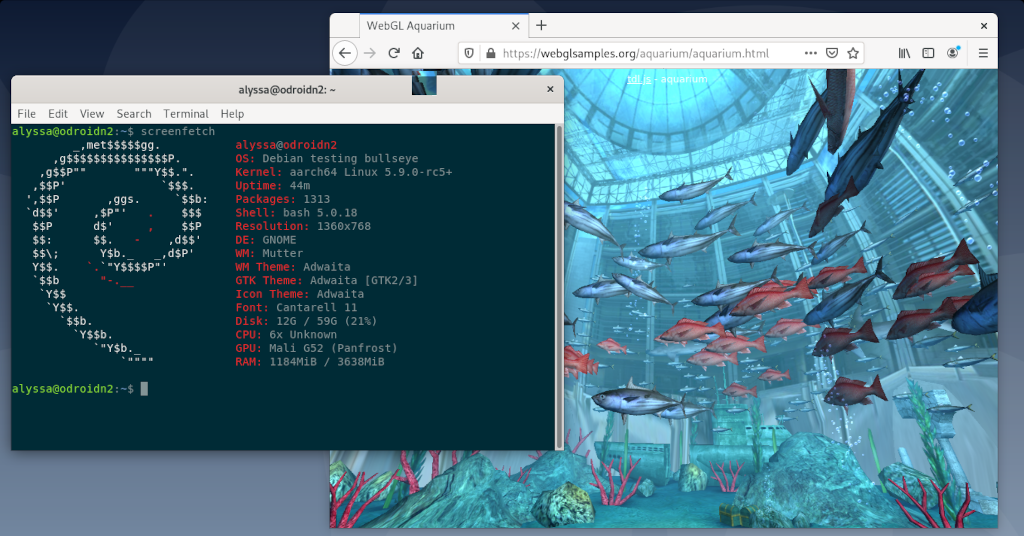Viewport: 1024px width, 536px height.
Task: Select the WebGL Aquarium tab
Action: 443,25
